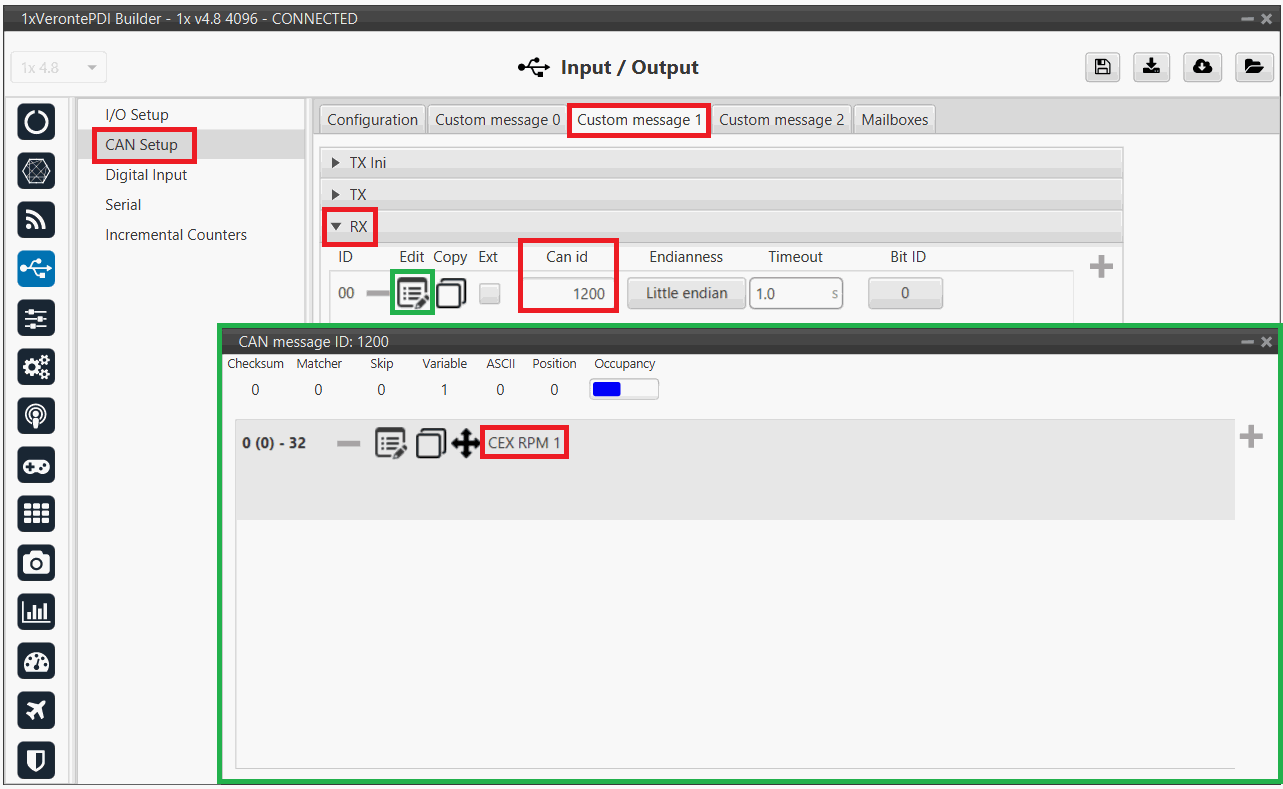This screenshot has width=1283, height=789.
Task: Click the Bit ID button showing 0
Action: click(905, 293)
